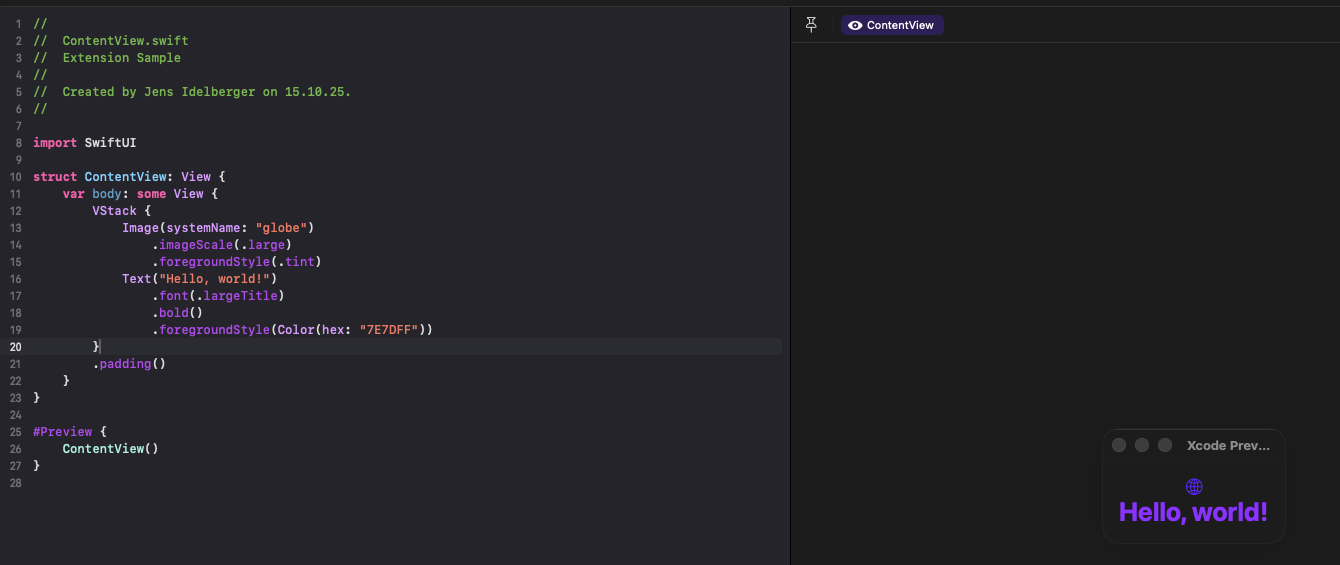Click the .padding() modifier
The height and width of the screenshot is (565, 1340).
tap(129, 364)
